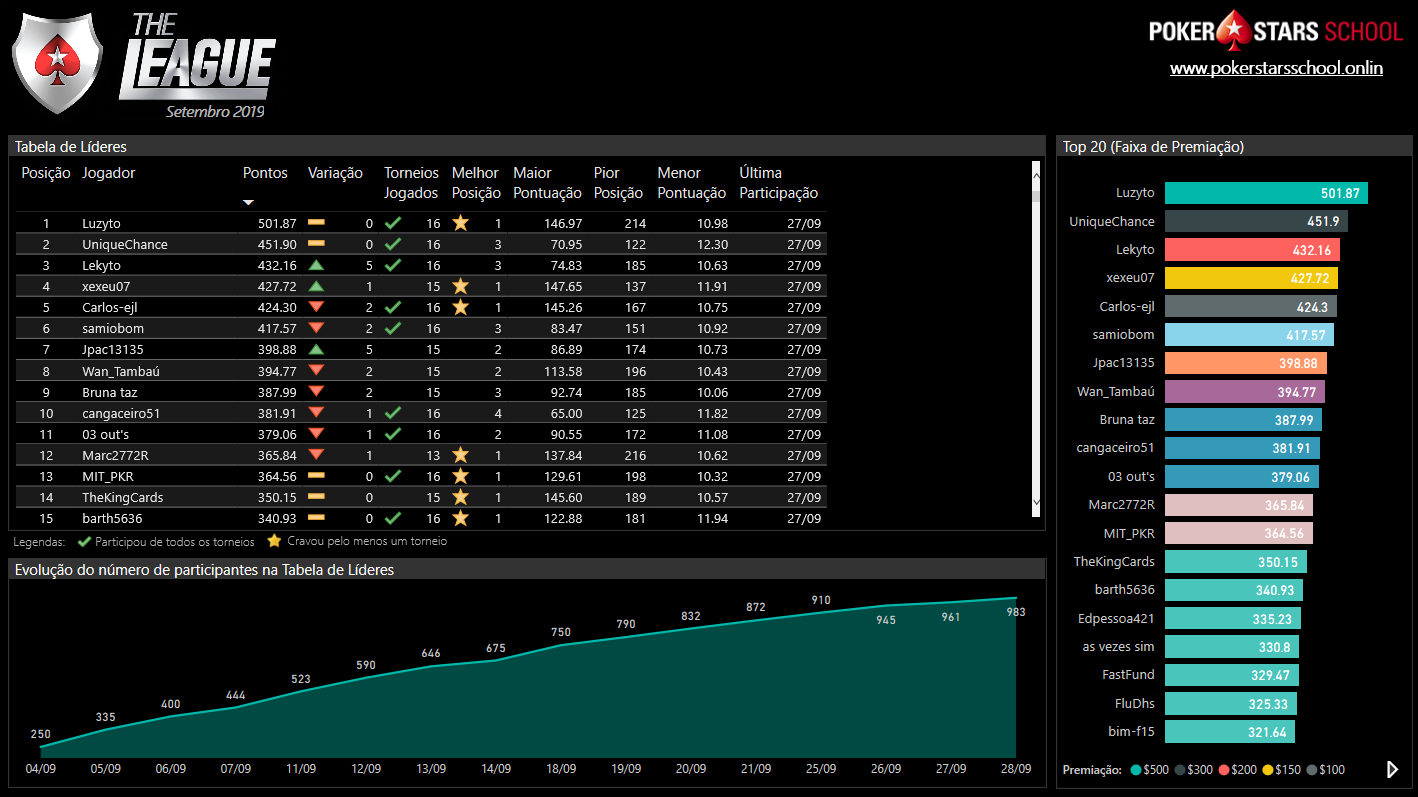Sort by the Torneios Jogados column header
The image size is (1418, 797).
click(x=411, y=183)
